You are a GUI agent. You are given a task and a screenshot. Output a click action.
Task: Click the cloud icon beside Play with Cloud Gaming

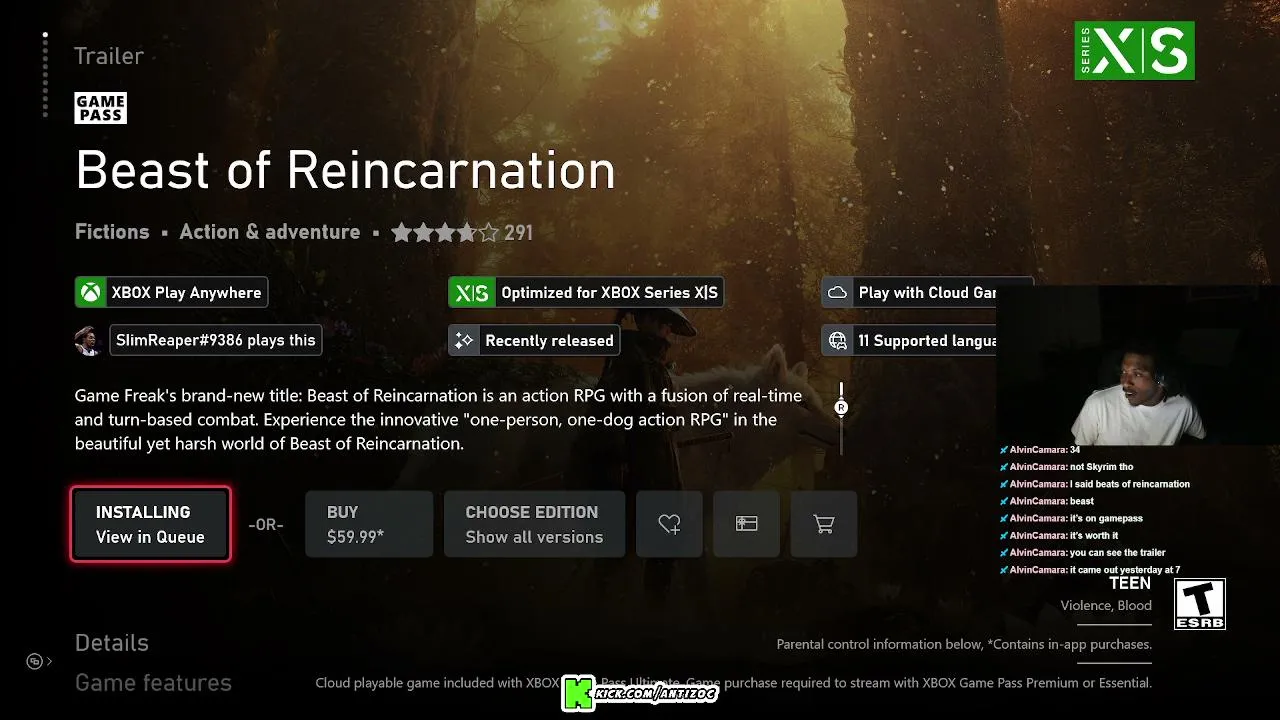click(837, 292)
